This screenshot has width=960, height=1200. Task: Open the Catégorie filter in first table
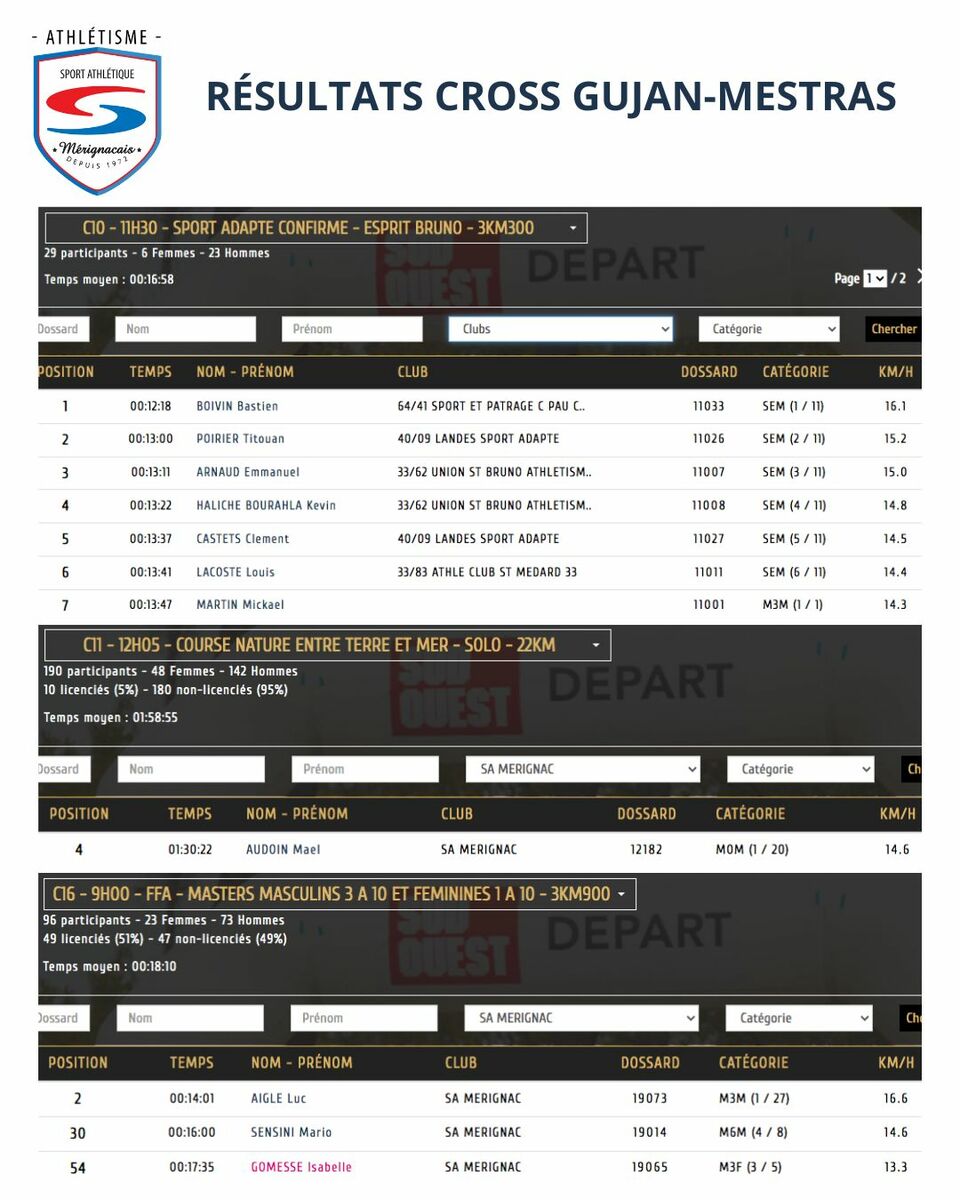coord(769,329)
